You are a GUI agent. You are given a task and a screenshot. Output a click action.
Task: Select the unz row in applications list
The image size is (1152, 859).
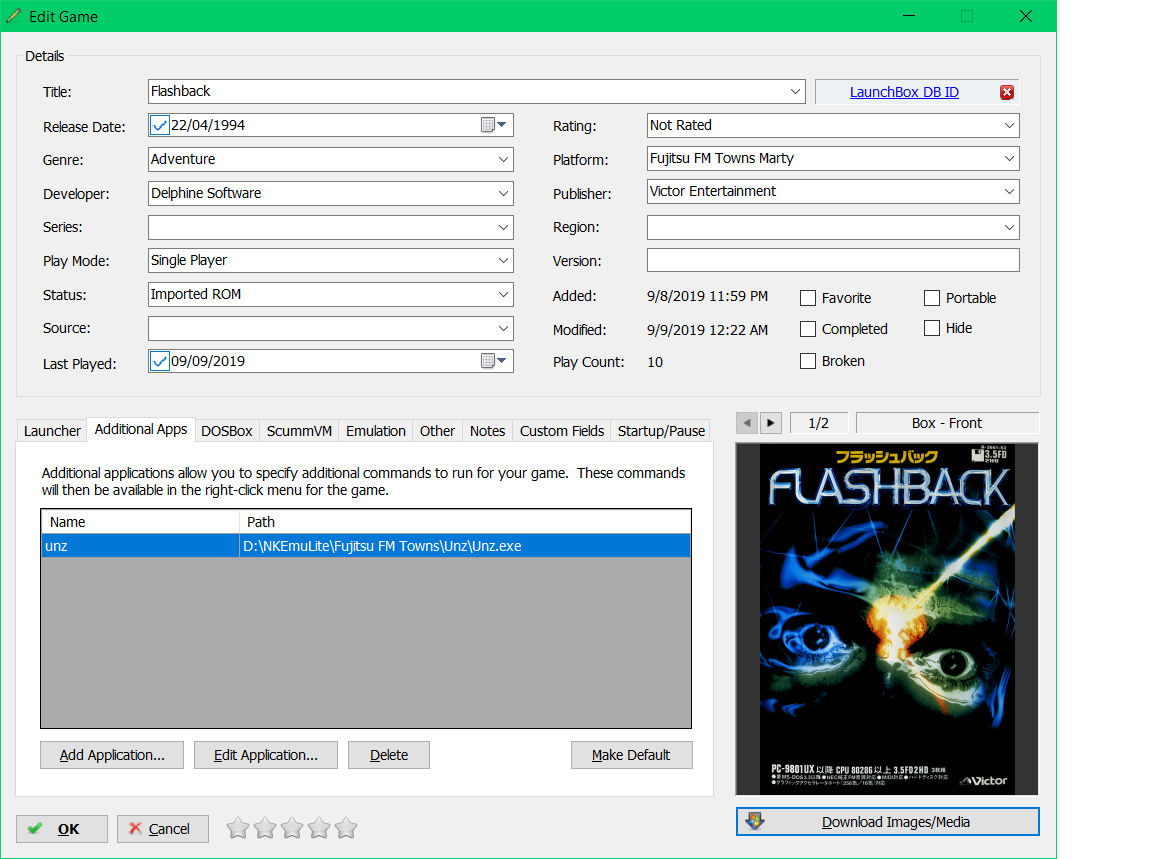coord(366,546)
